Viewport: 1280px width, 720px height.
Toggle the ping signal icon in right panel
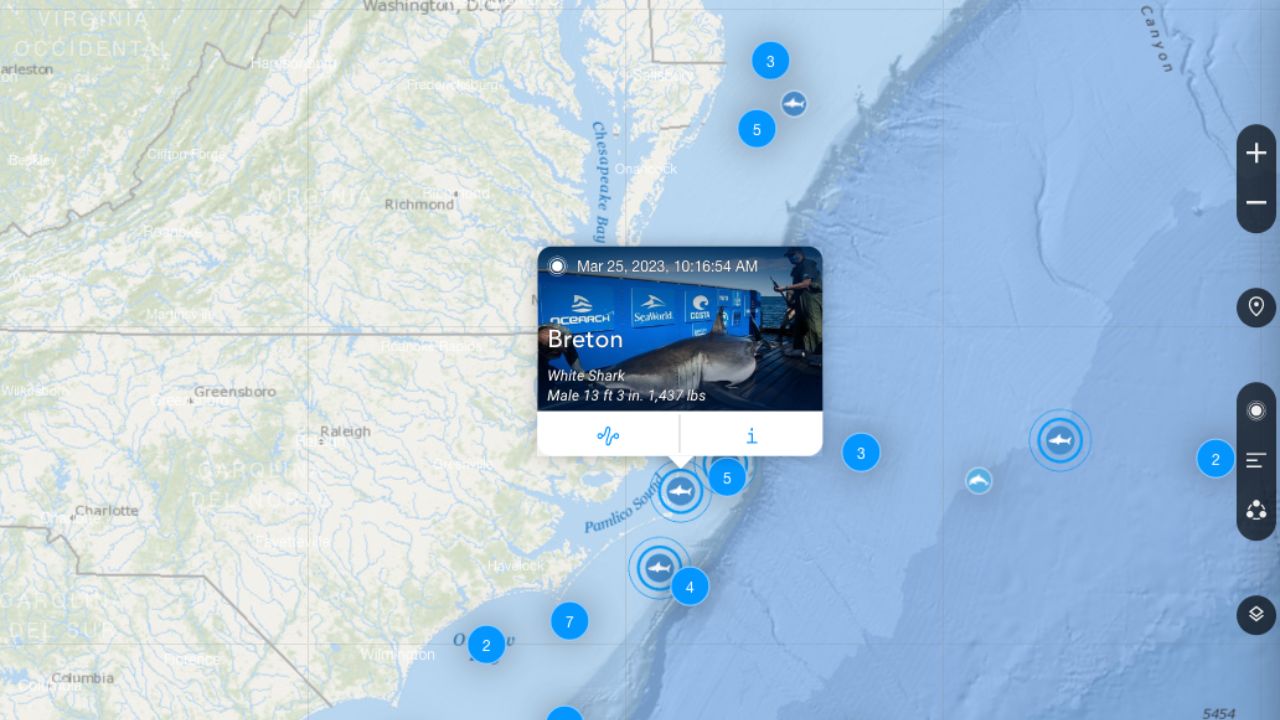tap(1256, 411)
